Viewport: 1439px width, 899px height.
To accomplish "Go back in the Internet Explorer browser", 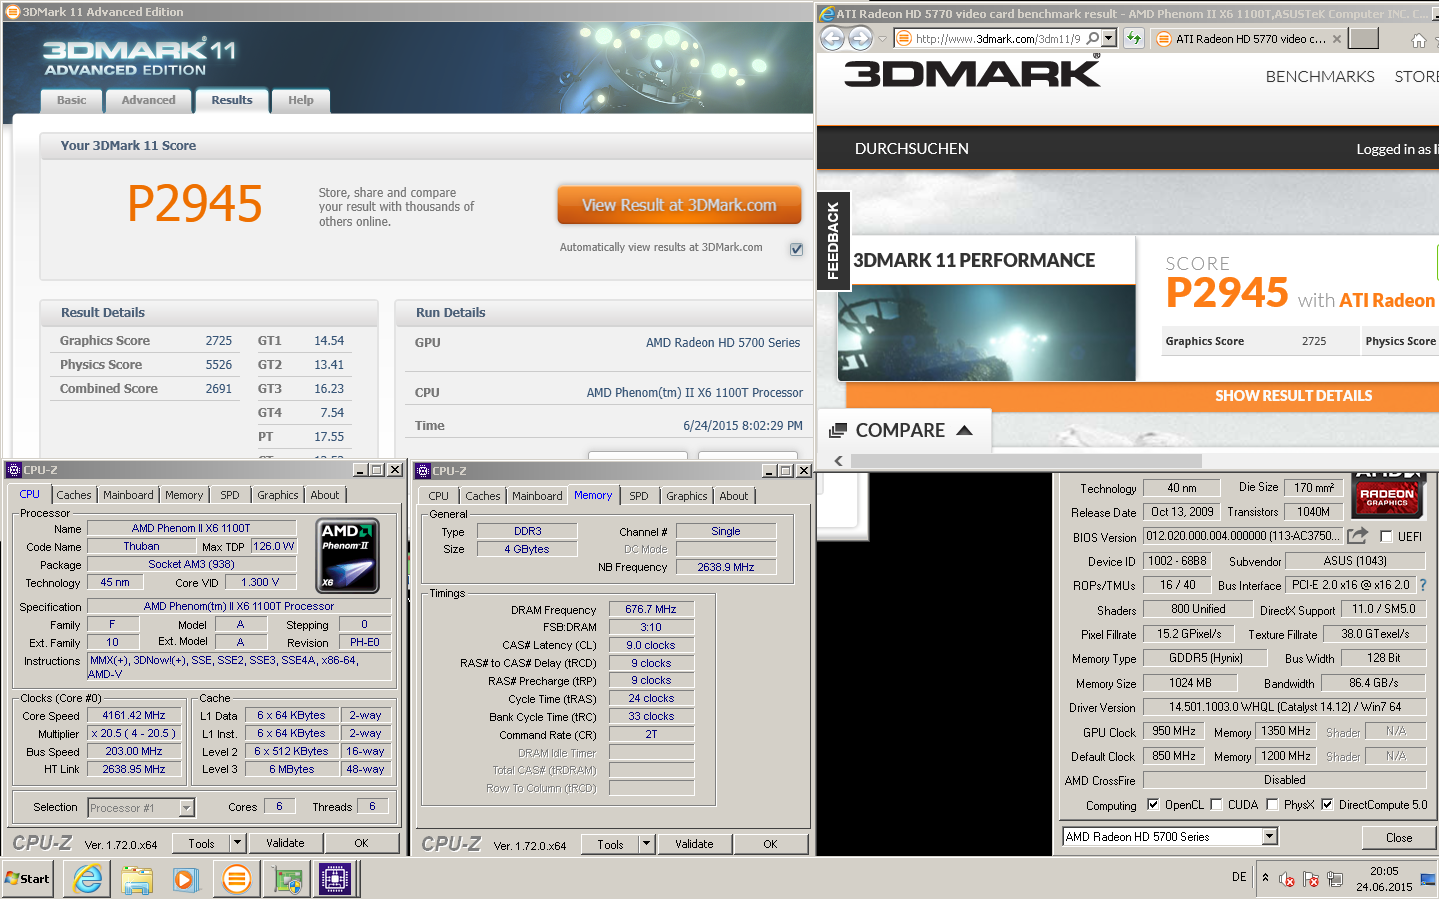I will tap(832, 38).
